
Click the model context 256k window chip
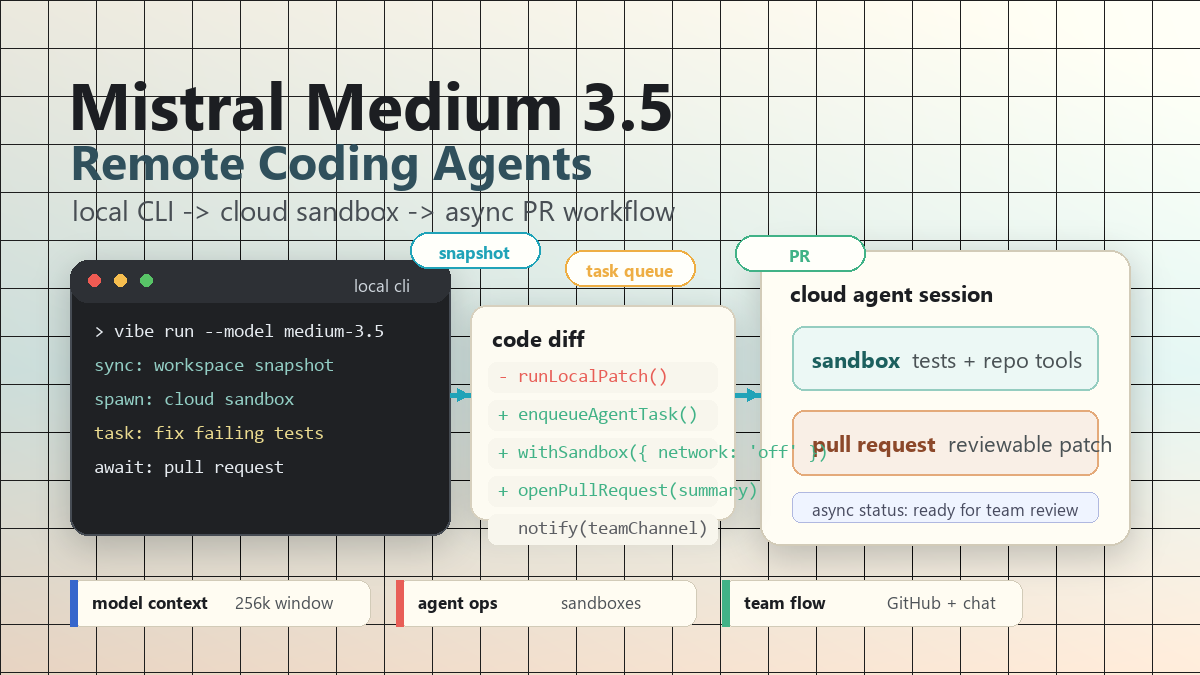click(x=220, y=603)
